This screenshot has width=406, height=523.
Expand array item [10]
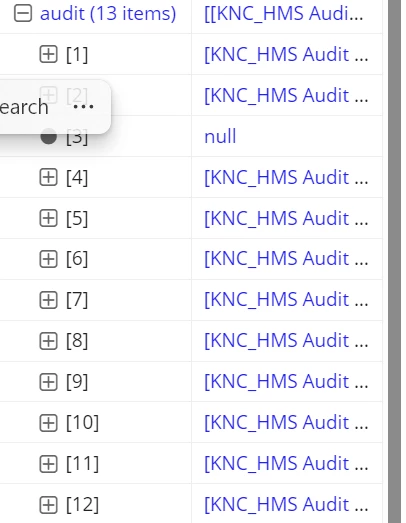click(48, 423)
